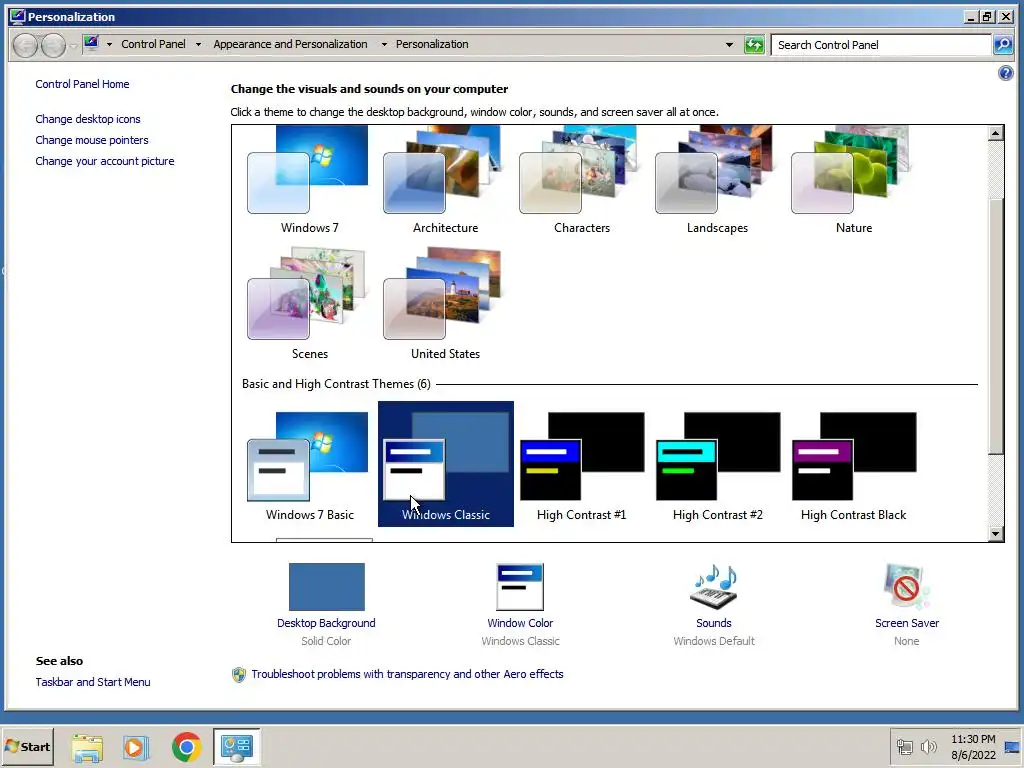Open Google Chrome from the taskbar
The image size is (1024, 768).
point(186,747)
